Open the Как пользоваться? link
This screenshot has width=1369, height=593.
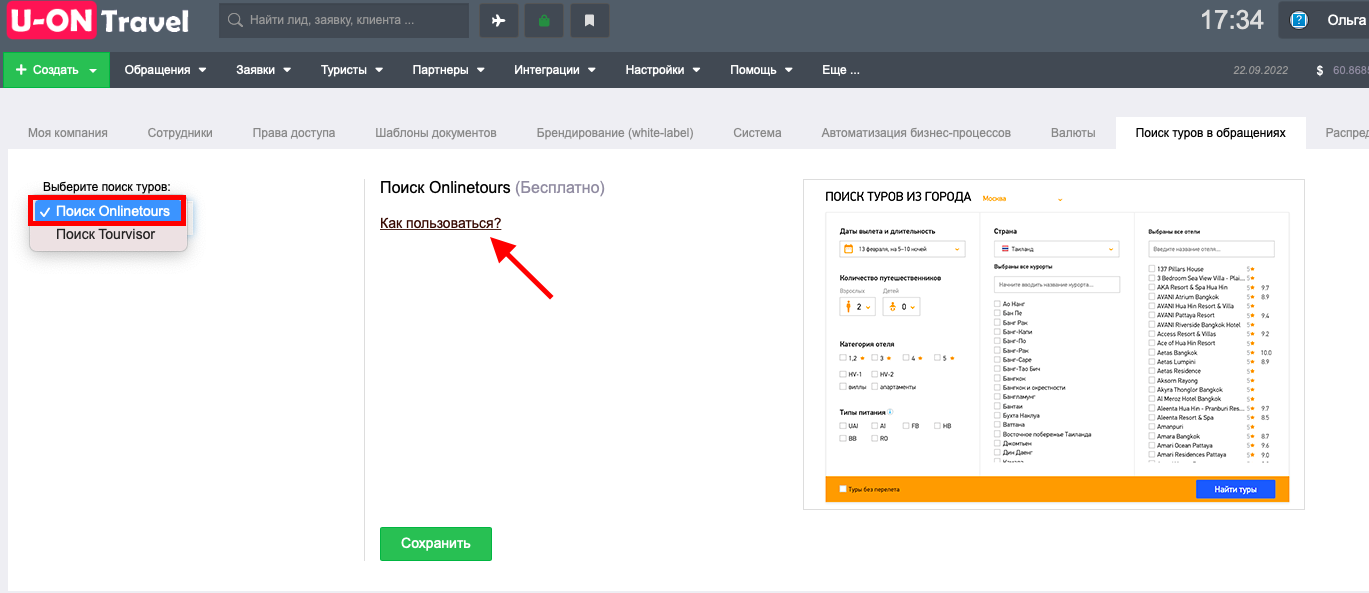point(440,223)
